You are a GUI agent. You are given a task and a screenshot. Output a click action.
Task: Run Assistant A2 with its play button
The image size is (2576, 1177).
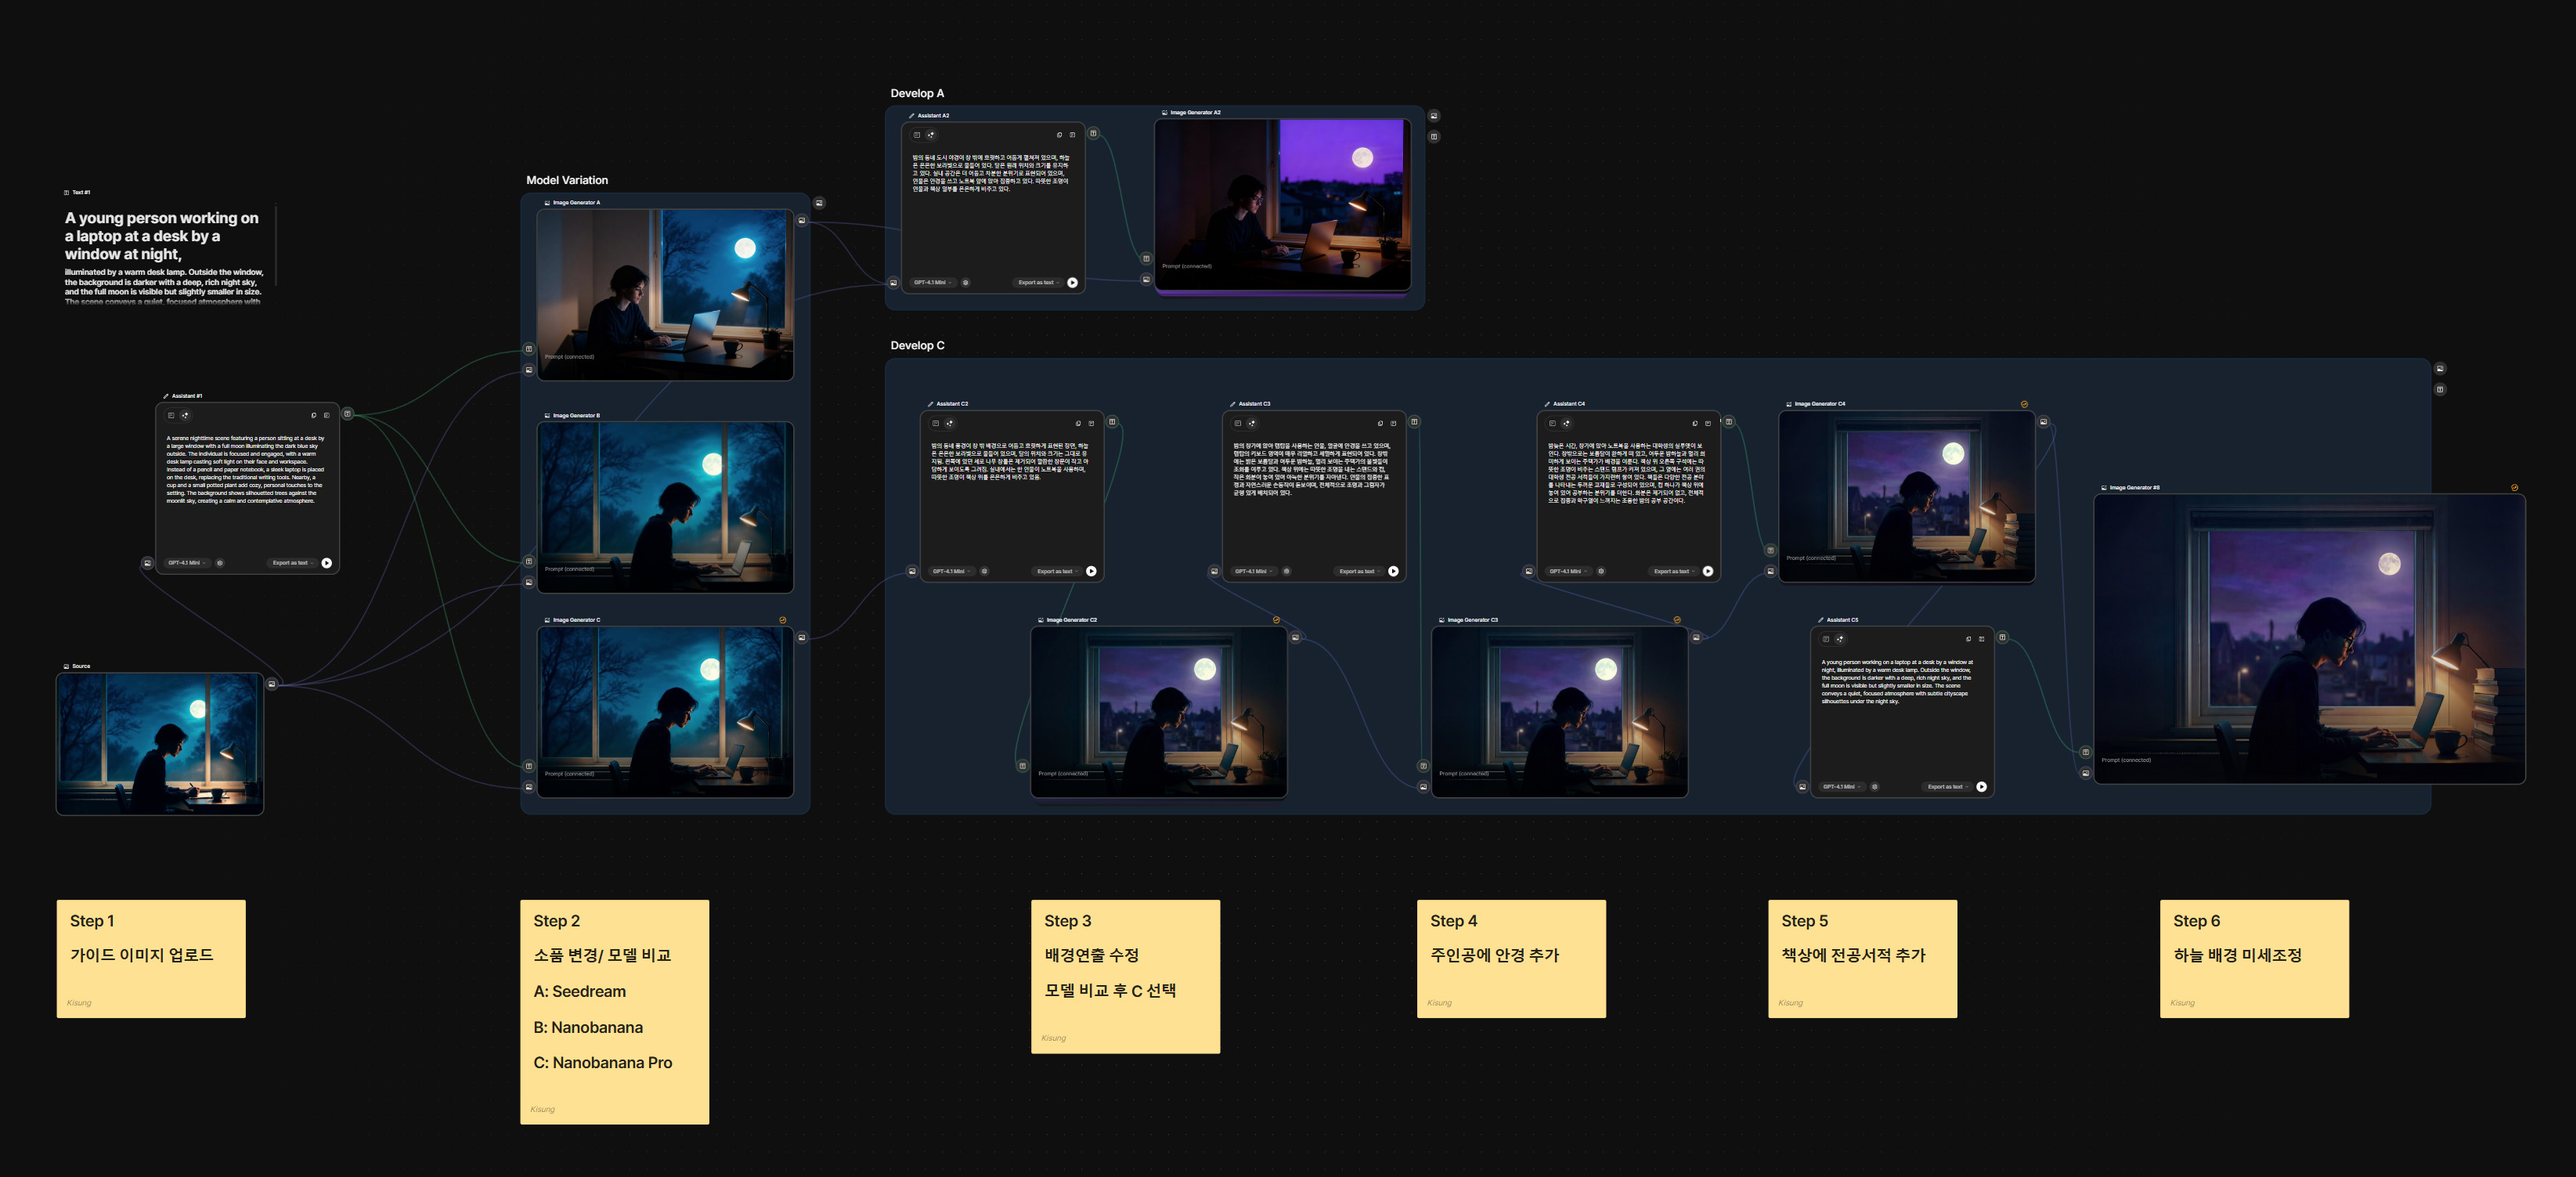coord(1072,283)
